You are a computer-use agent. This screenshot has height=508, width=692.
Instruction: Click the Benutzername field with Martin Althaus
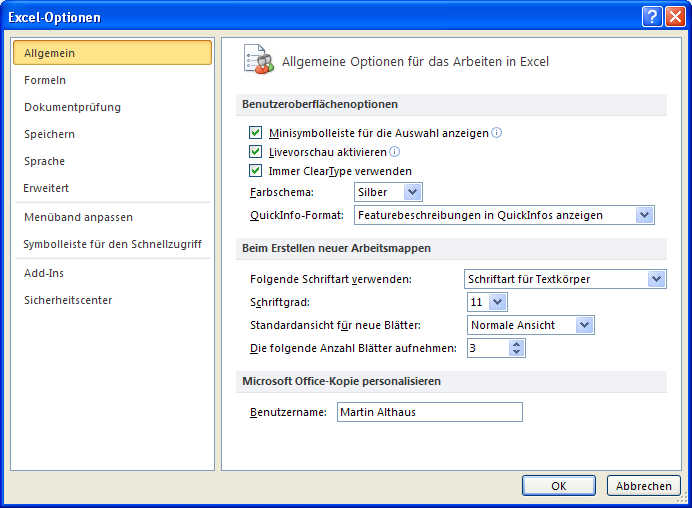430,412
